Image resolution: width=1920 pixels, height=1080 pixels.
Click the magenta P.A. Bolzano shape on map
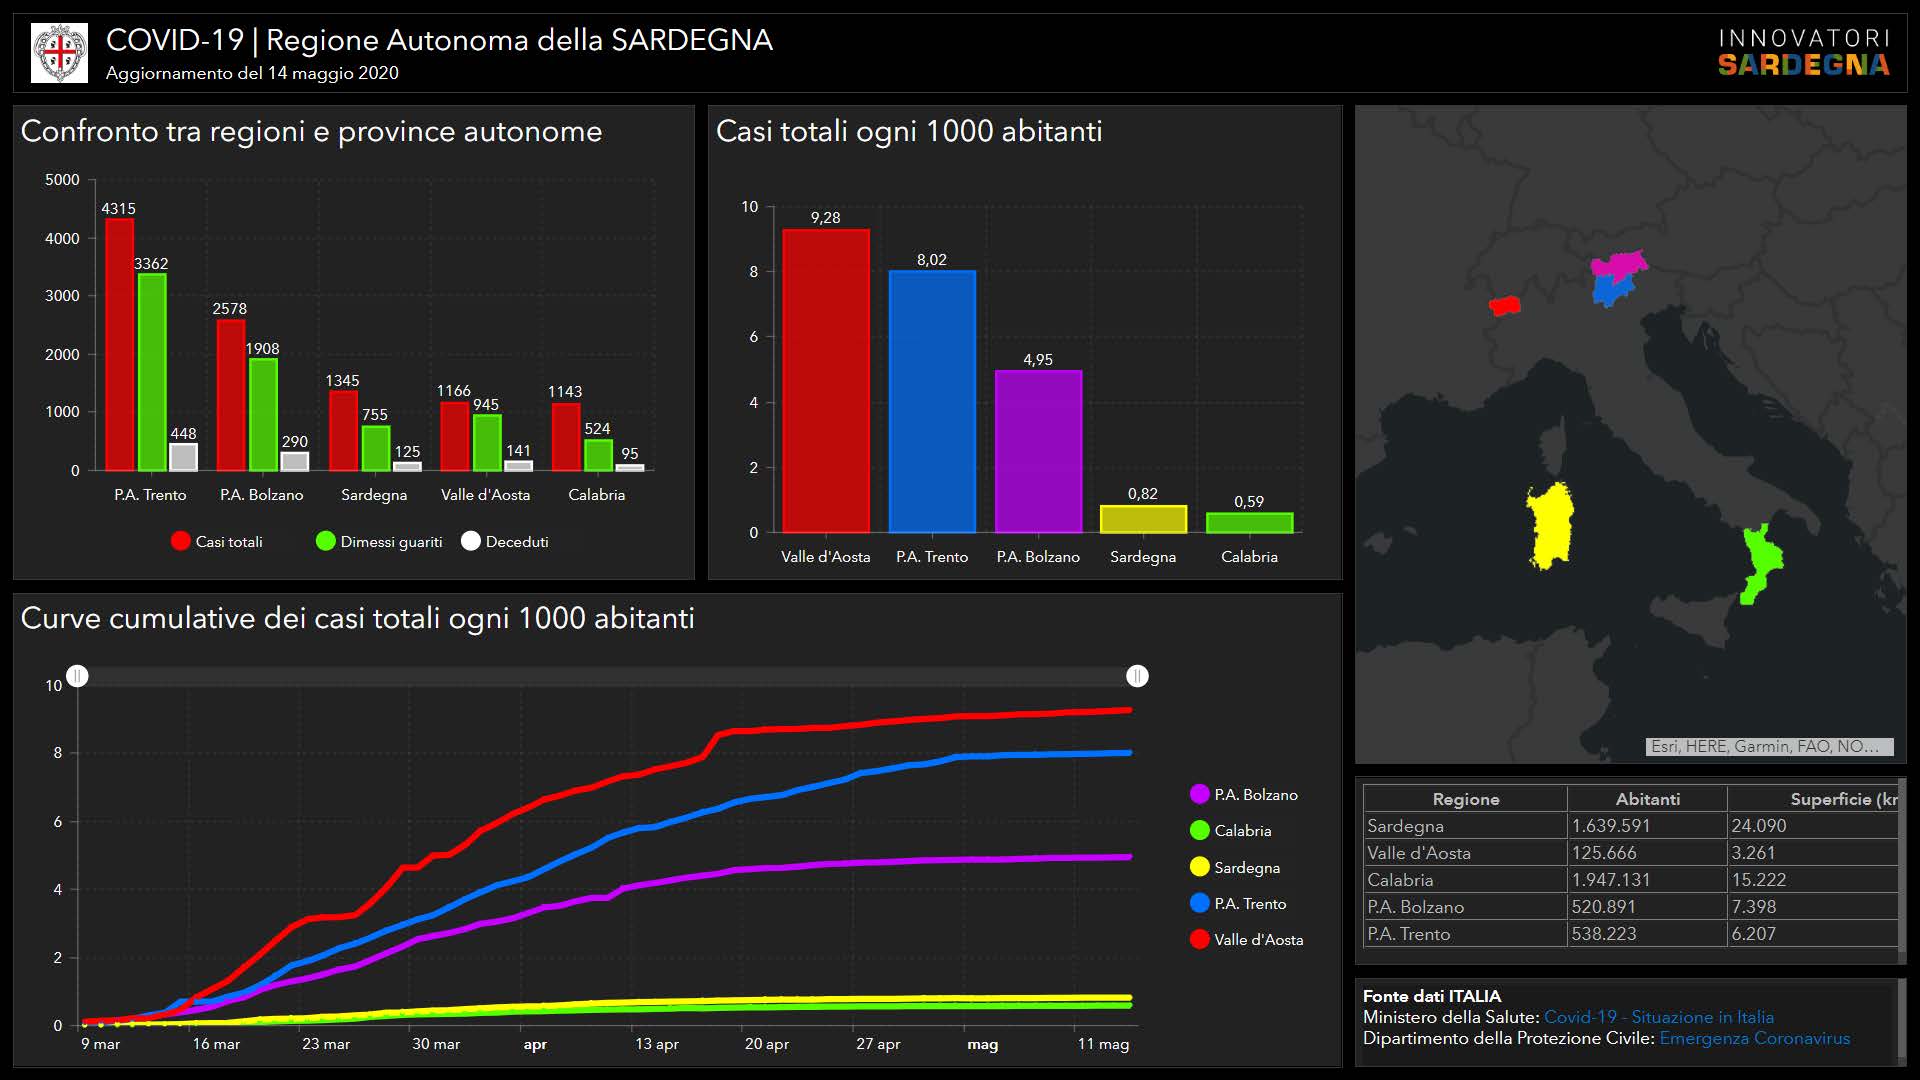coord(1622,265)
